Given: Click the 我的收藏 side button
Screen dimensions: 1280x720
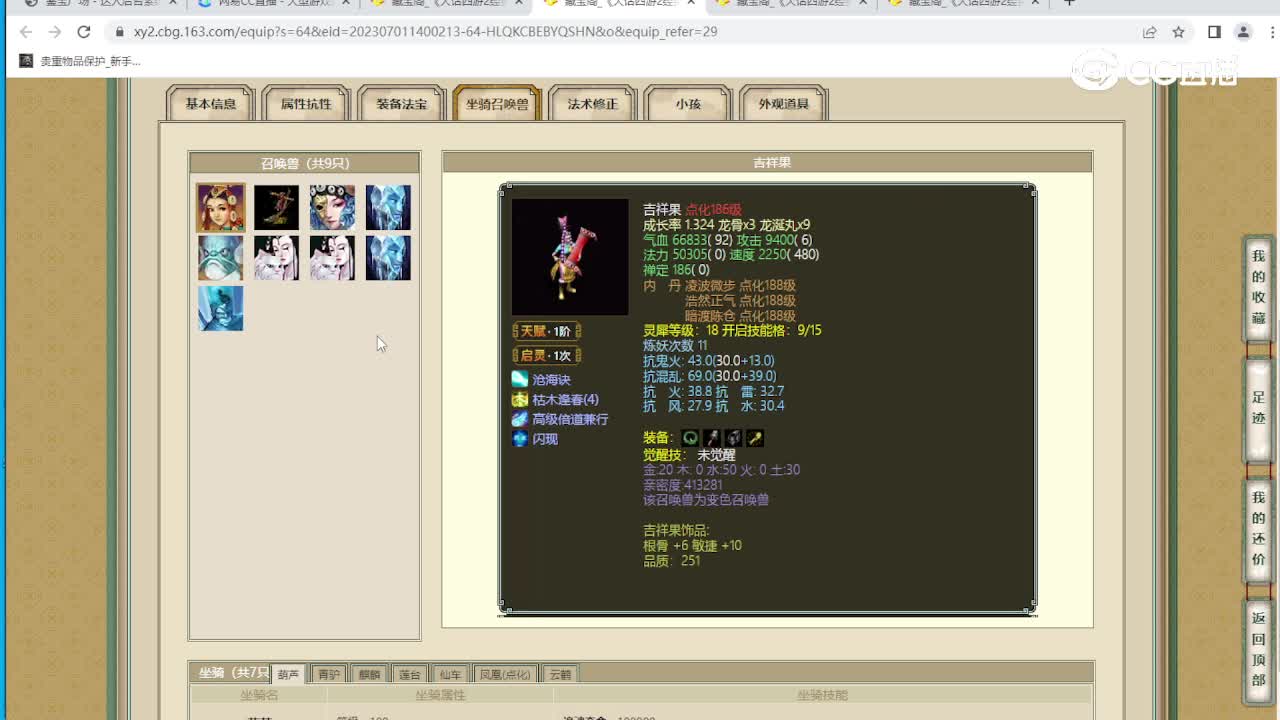Looking at the screenshot, I should [x=1258, y=287].
